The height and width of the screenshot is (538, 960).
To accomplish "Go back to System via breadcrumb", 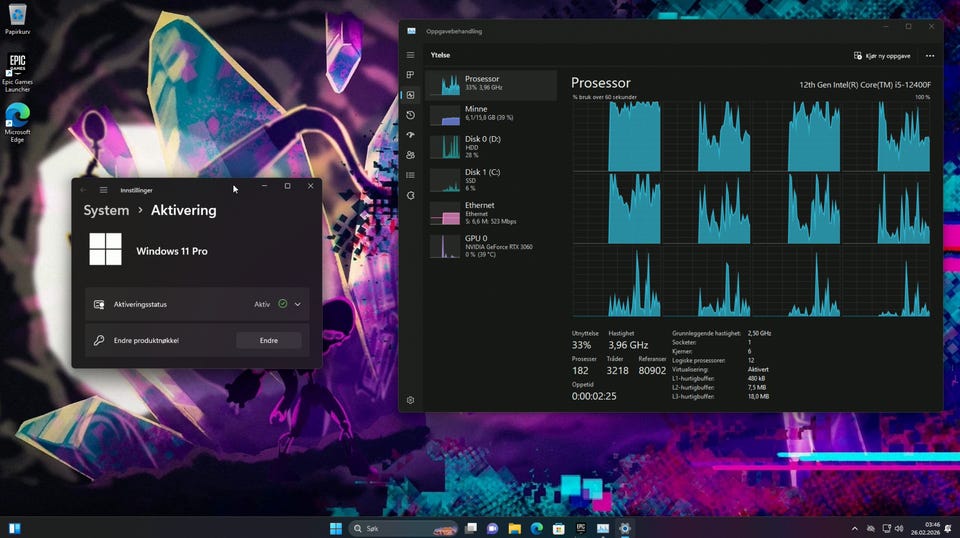I will coord(106,210).
